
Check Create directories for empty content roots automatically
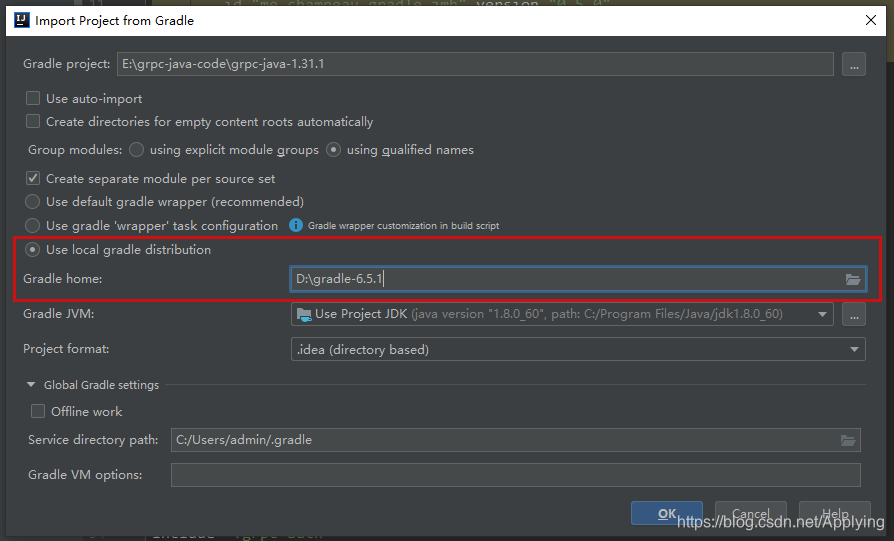(x=33, y=121)
